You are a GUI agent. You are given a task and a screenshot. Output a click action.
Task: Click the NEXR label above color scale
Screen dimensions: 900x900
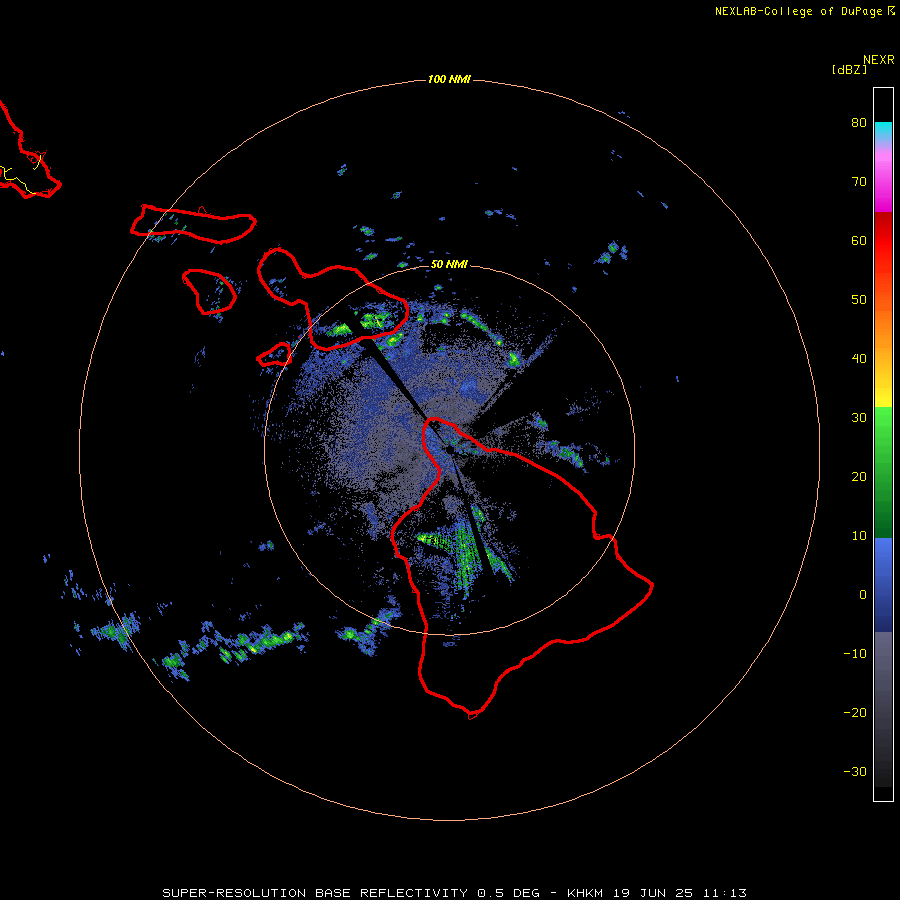pos(879,60)
